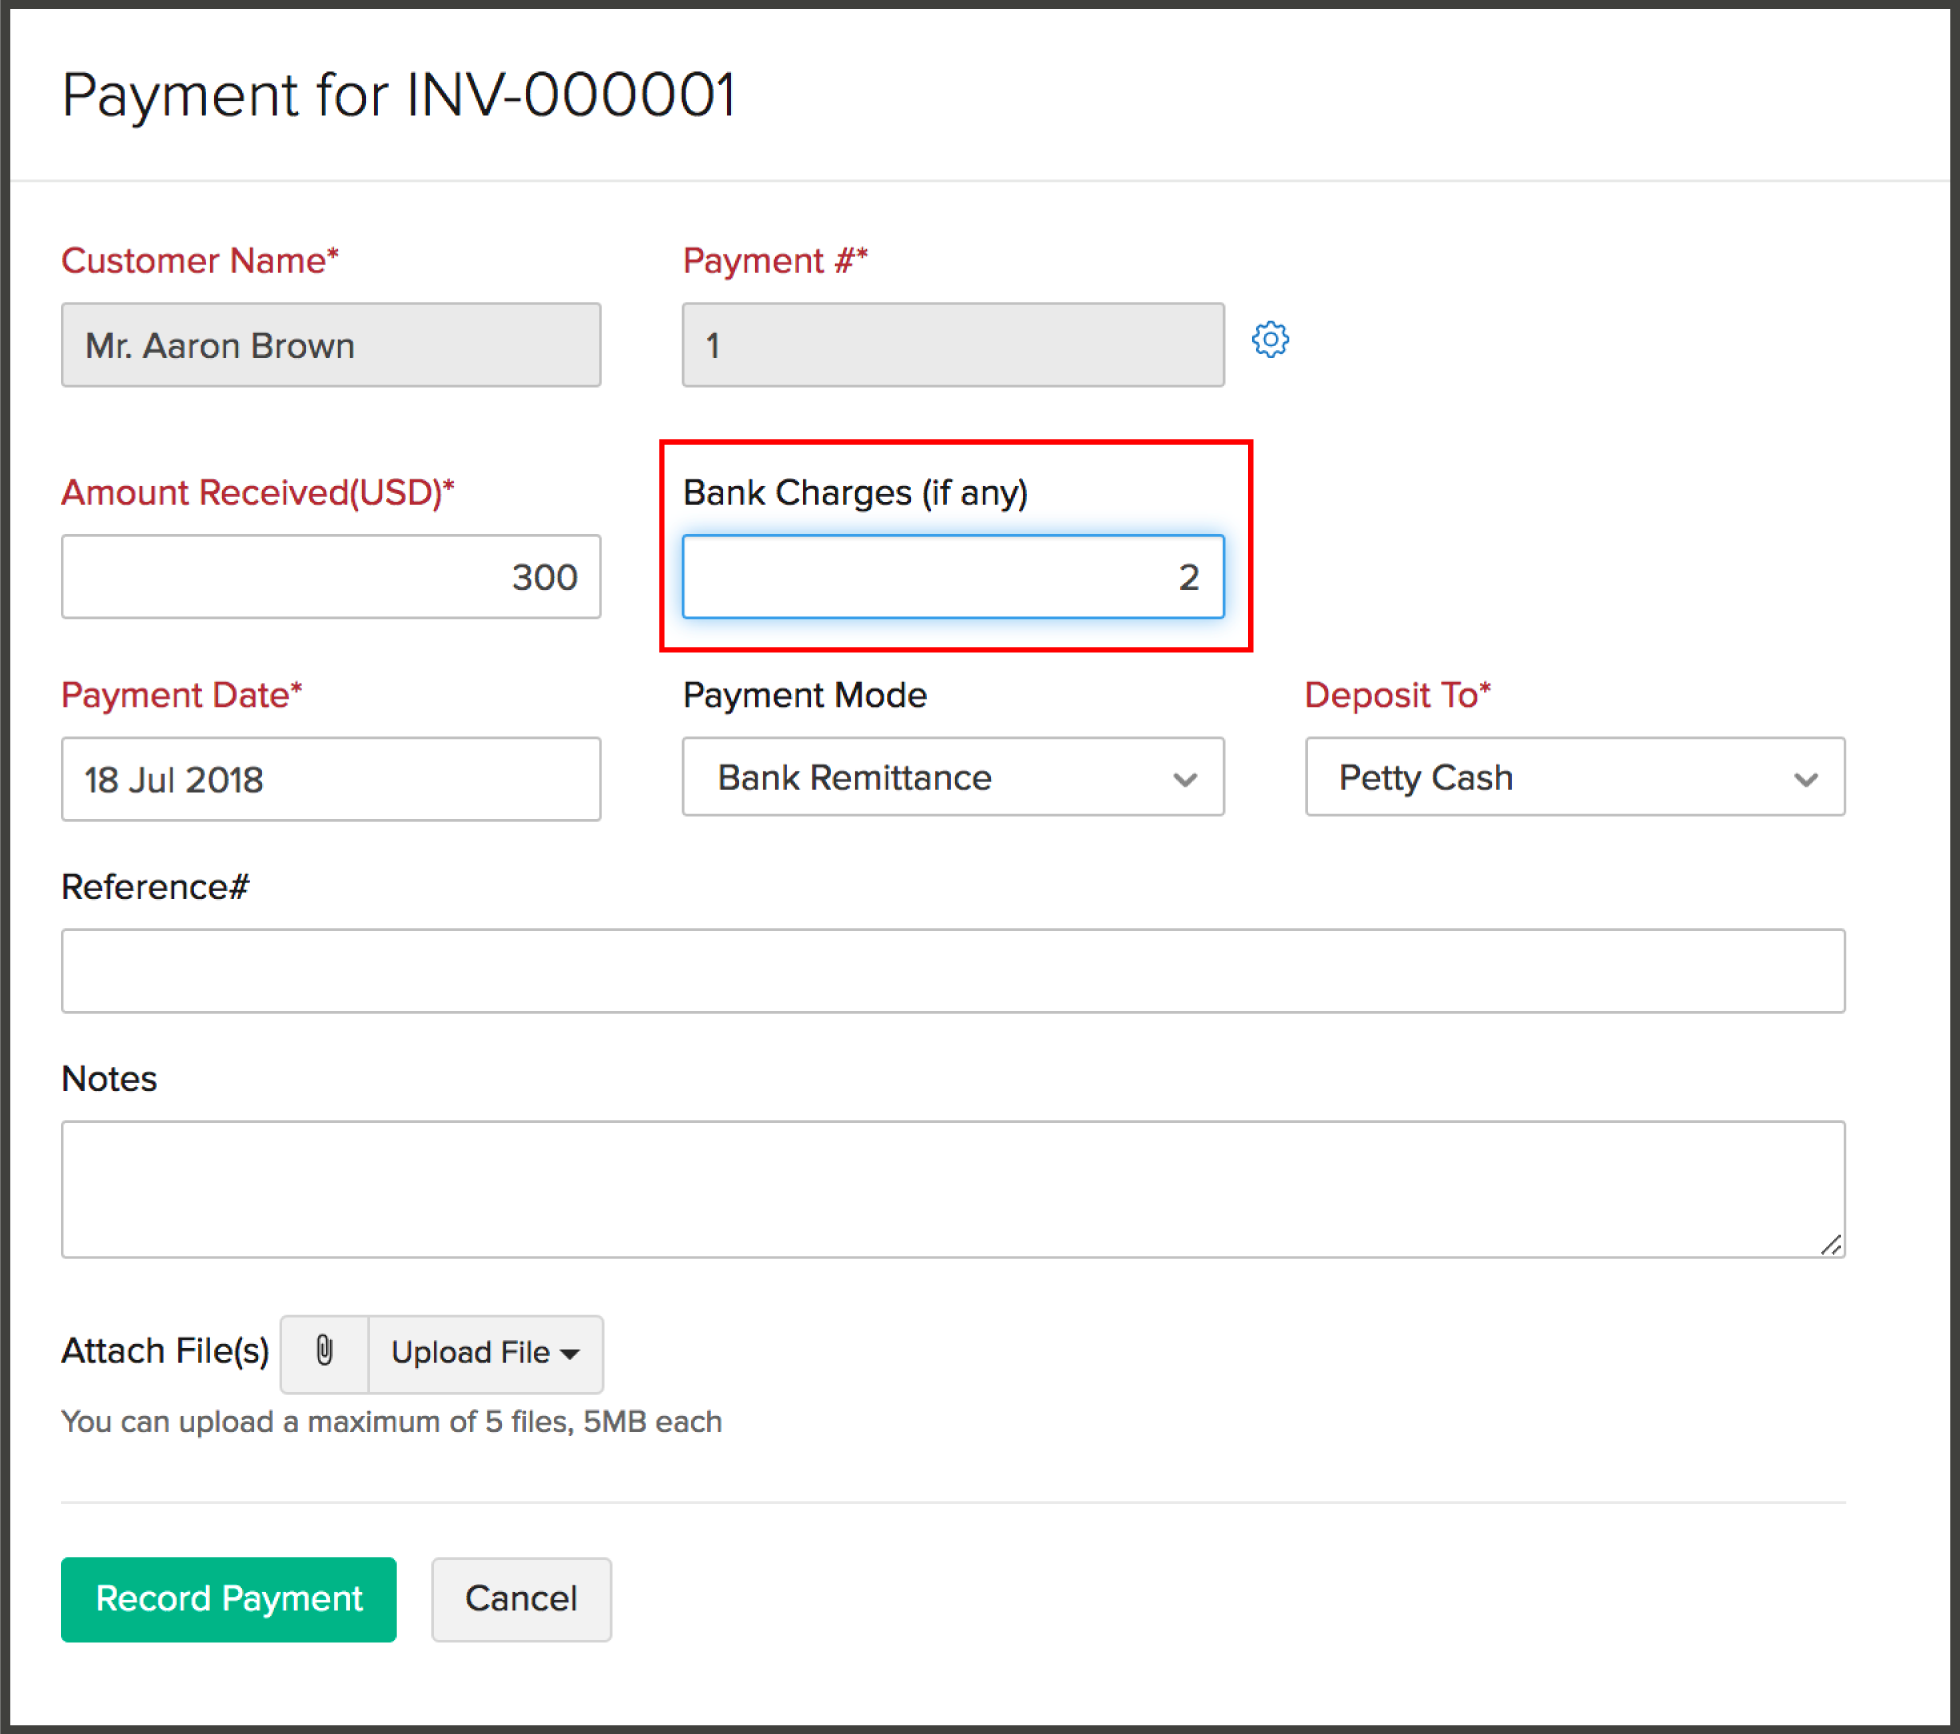This screenshot has height=1734, width=1960.
Task: Cancel the payment dialog
Action: pyautogui.click(x=520, y=1598)
